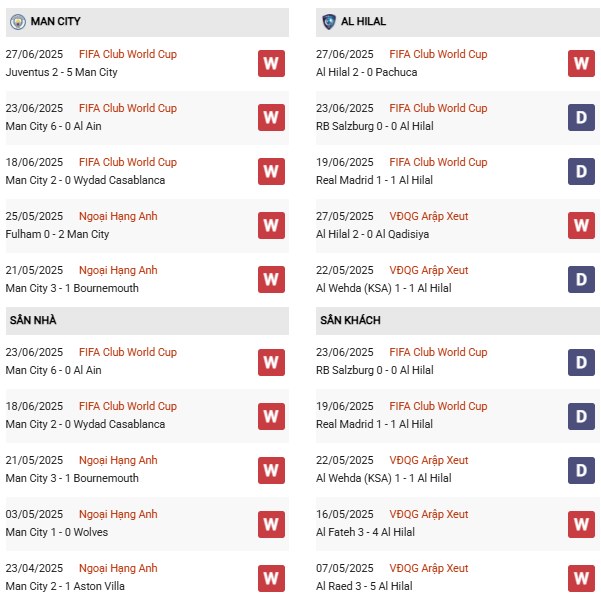Open match Man City 2 - 1 Aston Villa
This screenshot has height=598, width=601.
pos(65,586)
